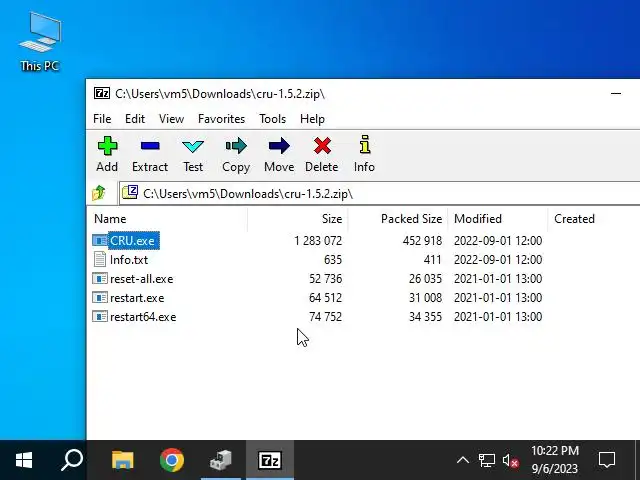This screenshot has width=640, height=480.
Task: Click the size value 74 752
Action: click(x=326, y=317)
